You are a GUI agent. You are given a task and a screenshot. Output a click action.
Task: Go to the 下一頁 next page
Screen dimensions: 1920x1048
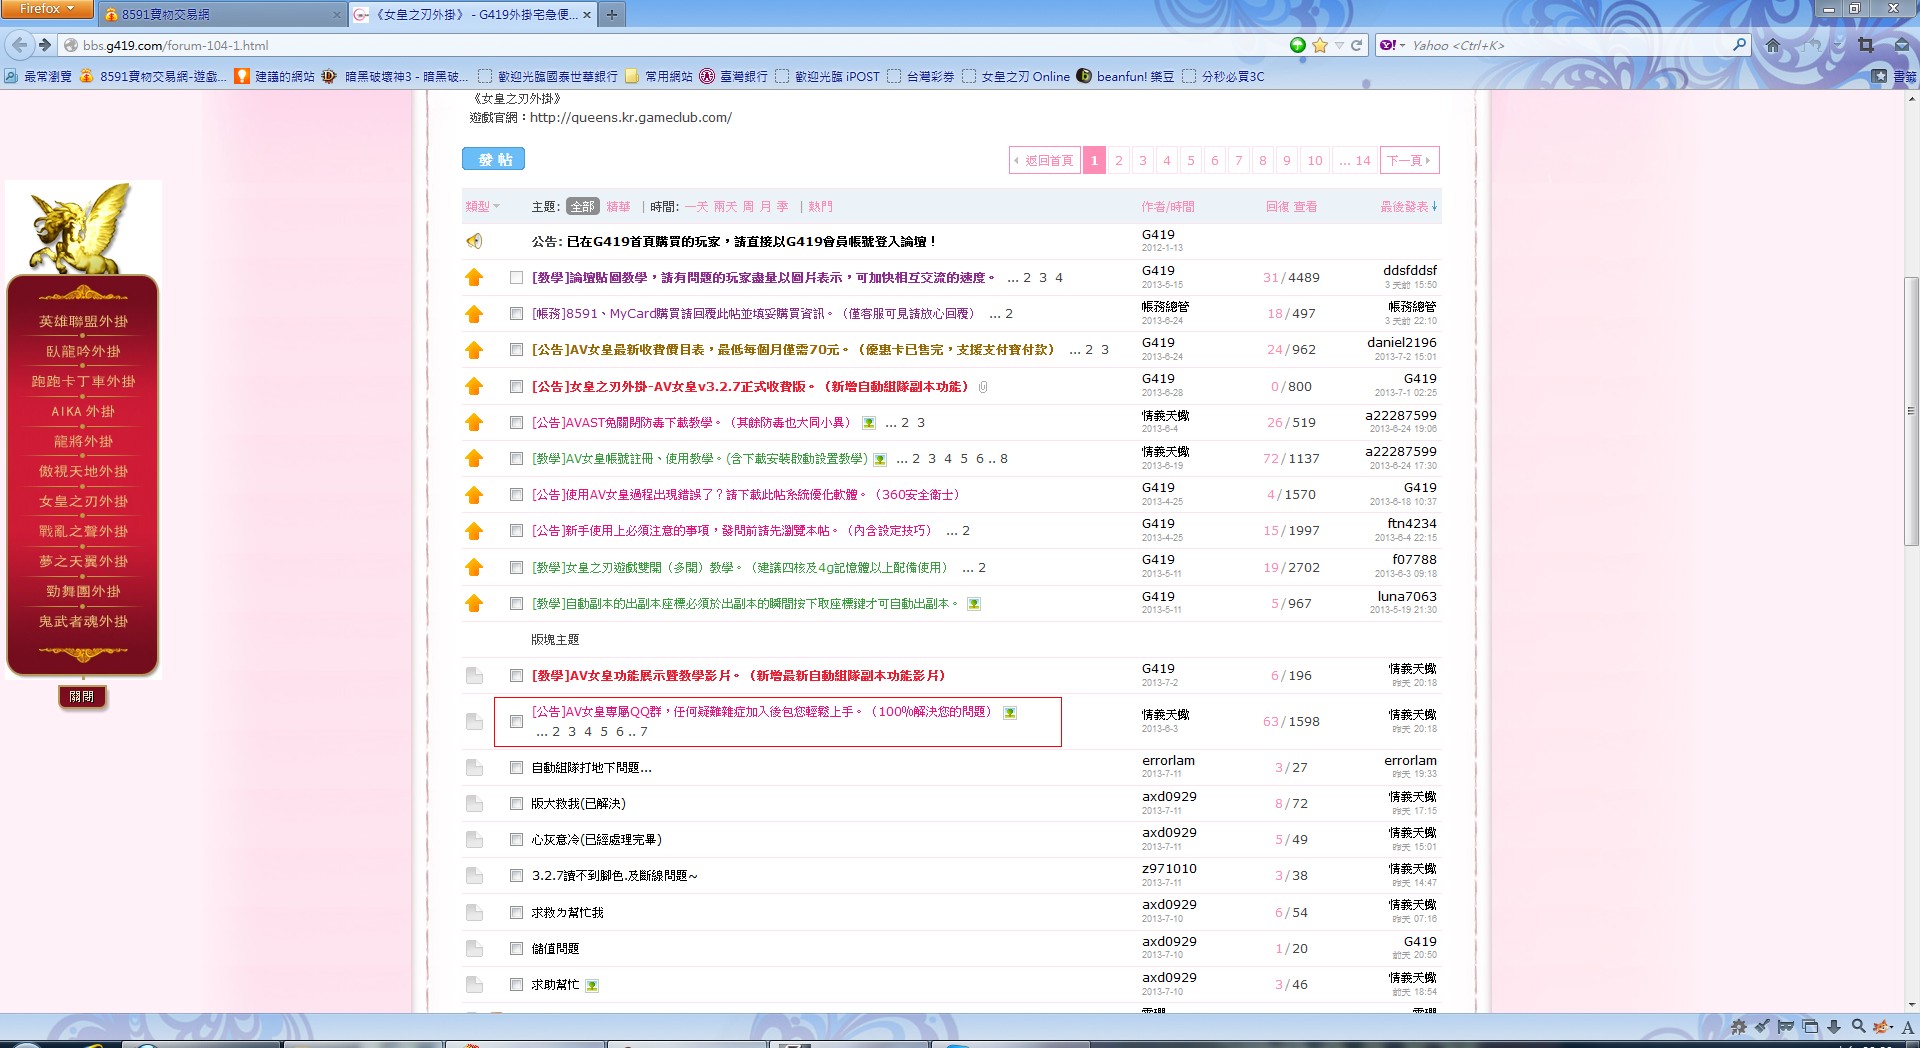point(1409,160)
